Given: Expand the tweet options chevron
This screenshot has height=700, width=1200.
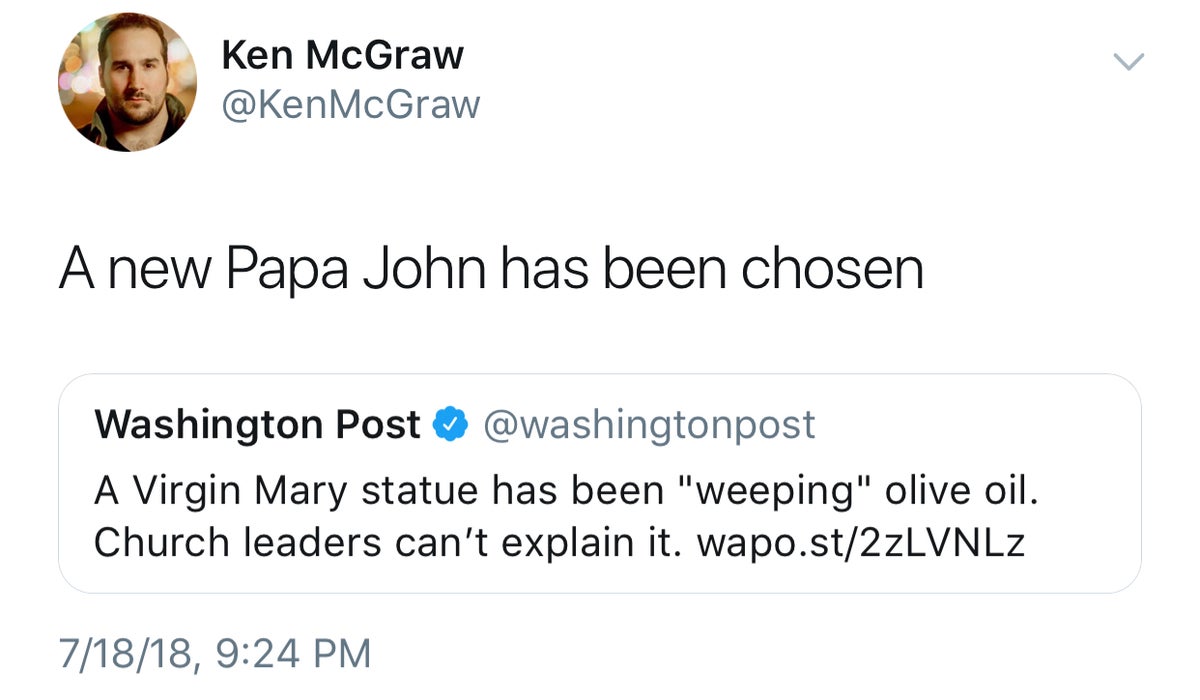Looking at the screenshot, I should (x=1128, y=62).
